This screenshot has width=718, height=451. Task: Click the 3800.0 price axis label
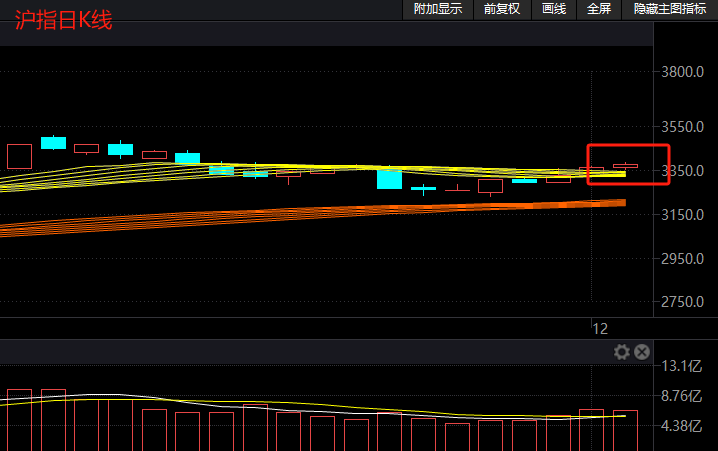click(682, 72)
